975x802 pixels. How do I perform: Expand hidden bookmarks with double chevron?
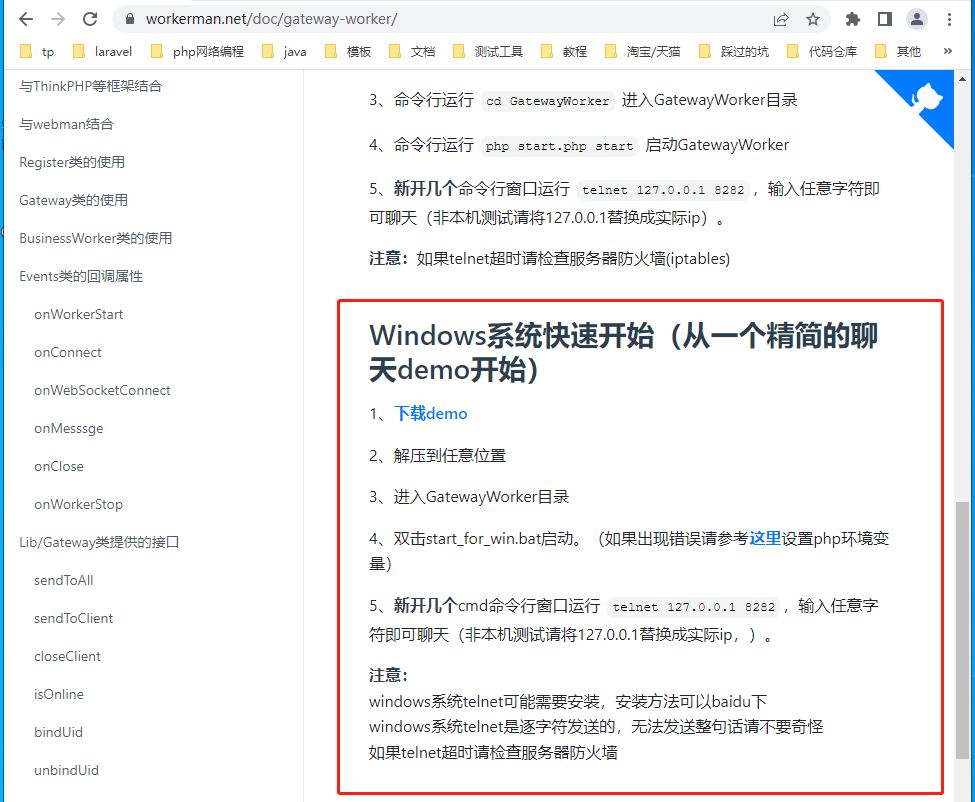pyautogui.click(x=947, y=51)
